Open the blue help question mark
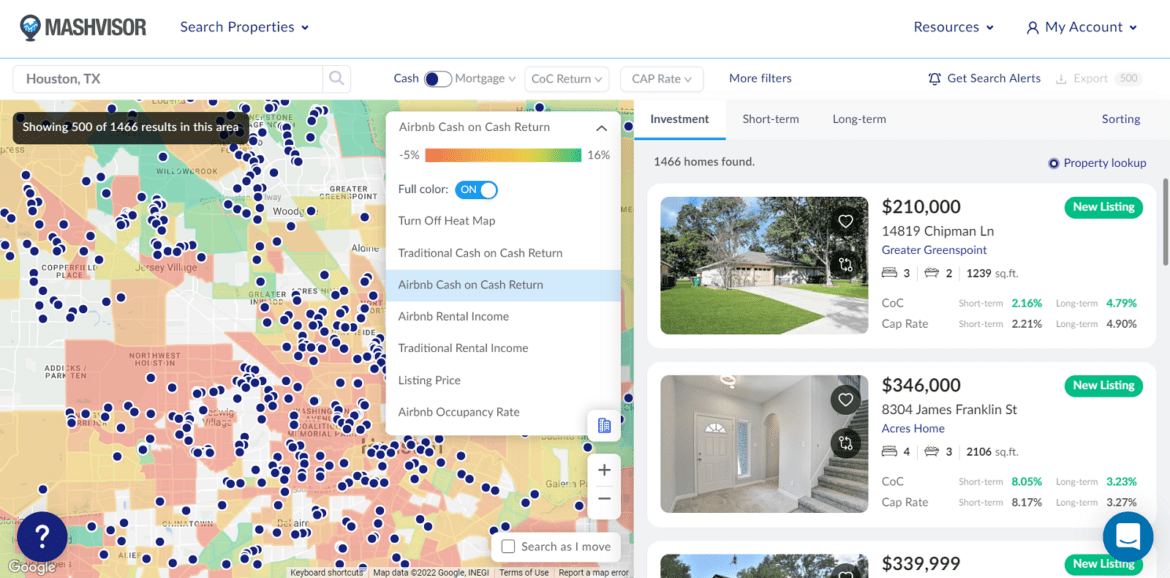The height and width of the screenshot is (578, 1170). (x=42, y=538)
